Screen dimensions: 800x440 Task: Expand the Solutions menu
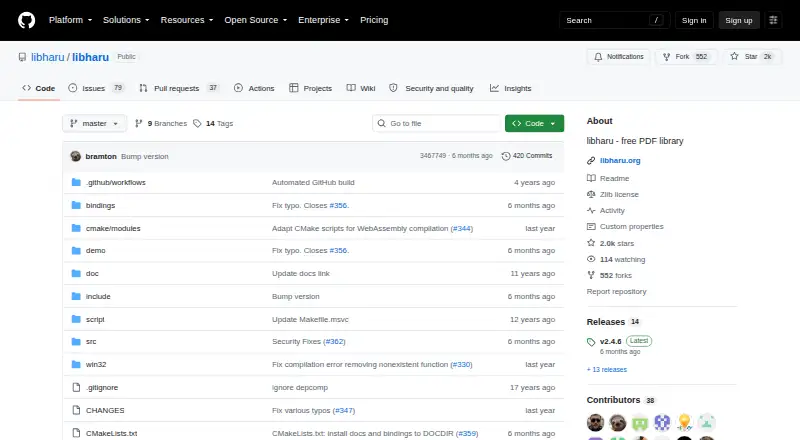click(x=126, y=20)
